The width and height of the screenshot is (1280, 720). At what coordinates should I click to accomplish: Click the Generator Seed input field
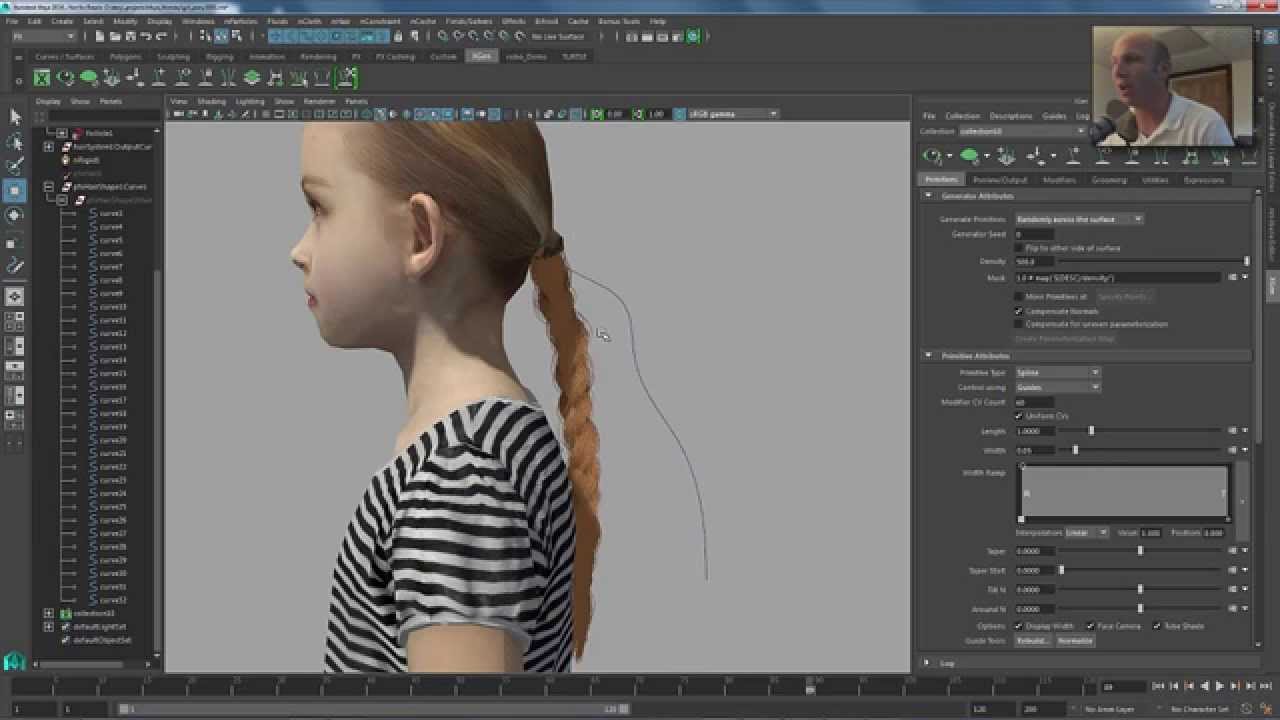click(1033, 234)
